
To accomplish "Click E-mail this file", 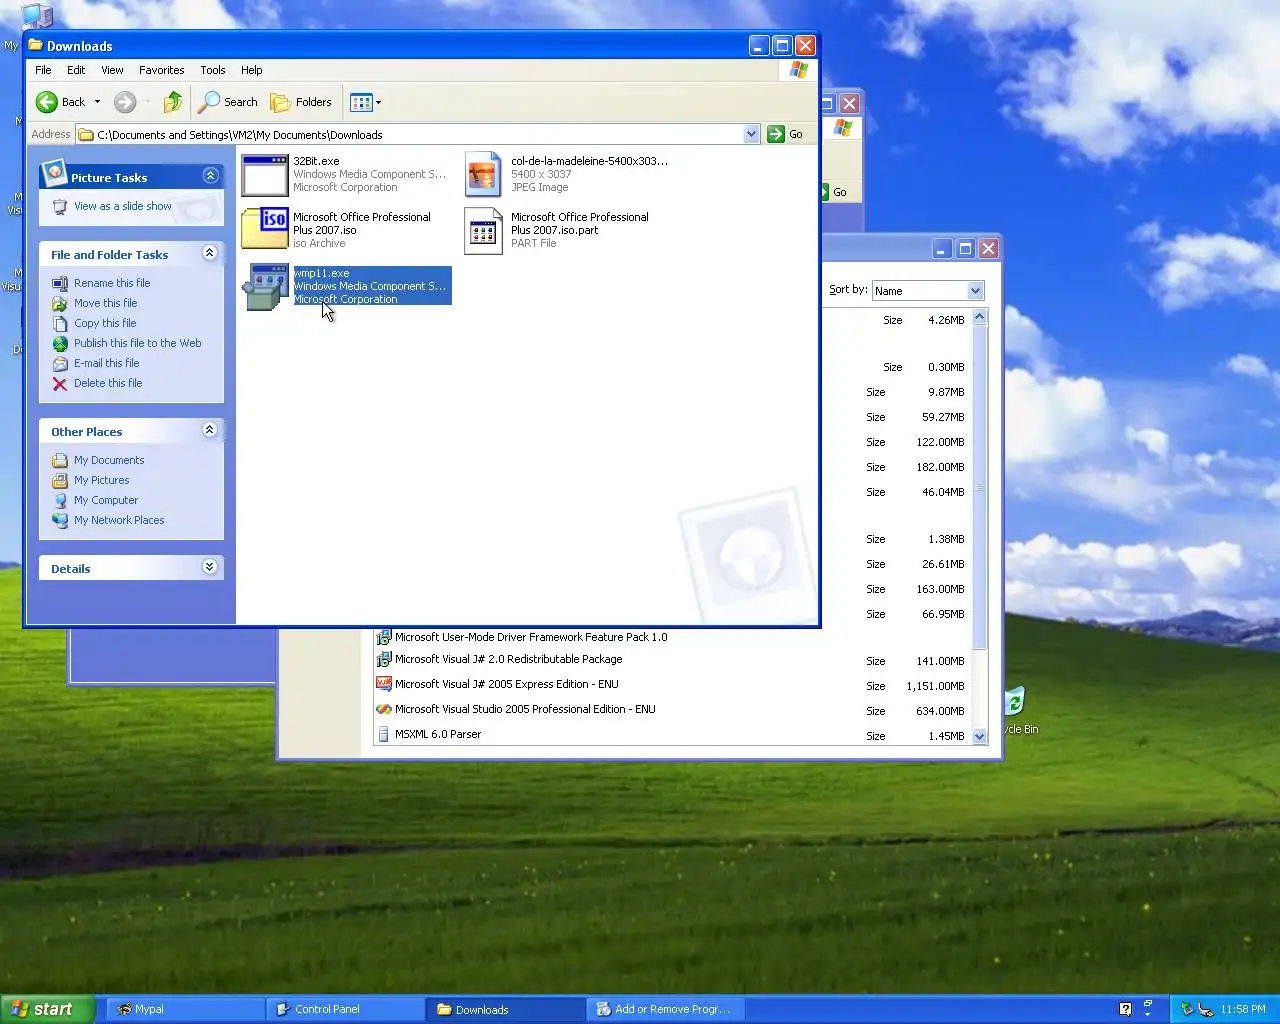I will click(107, 363).
